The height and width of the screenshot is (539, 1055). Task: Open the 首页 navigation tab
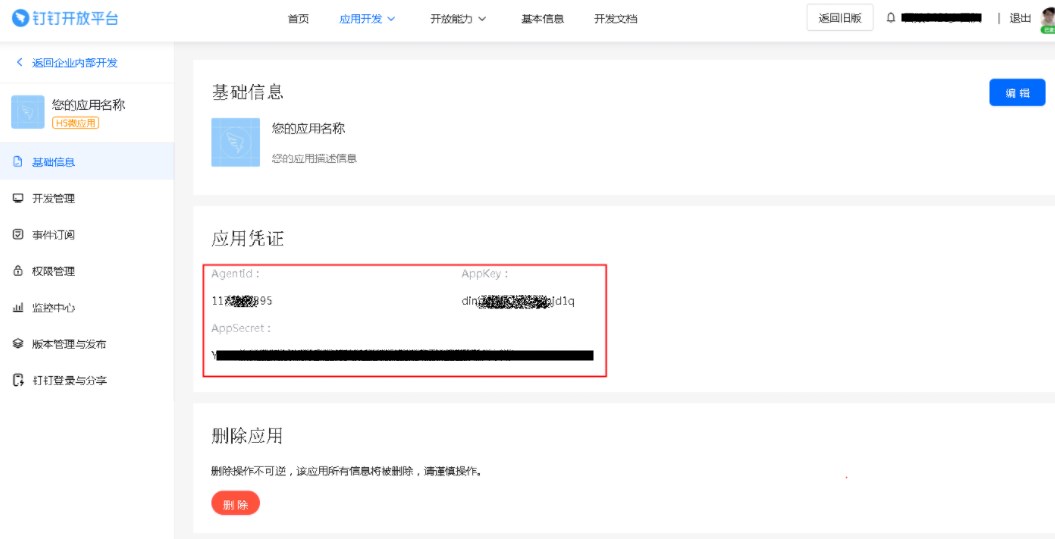tap(298, 19)
